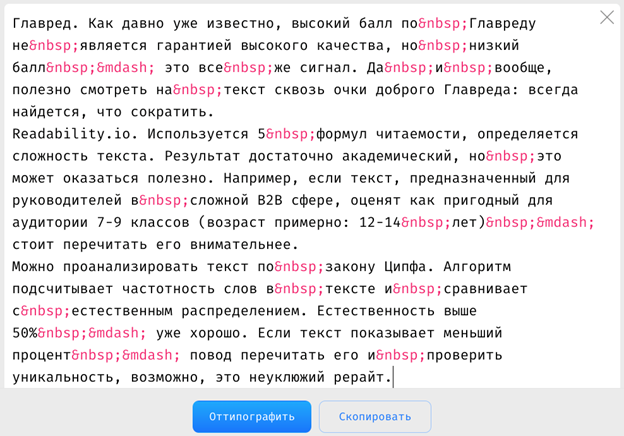Click the text 12-14 in the editor

coord(380,222)
